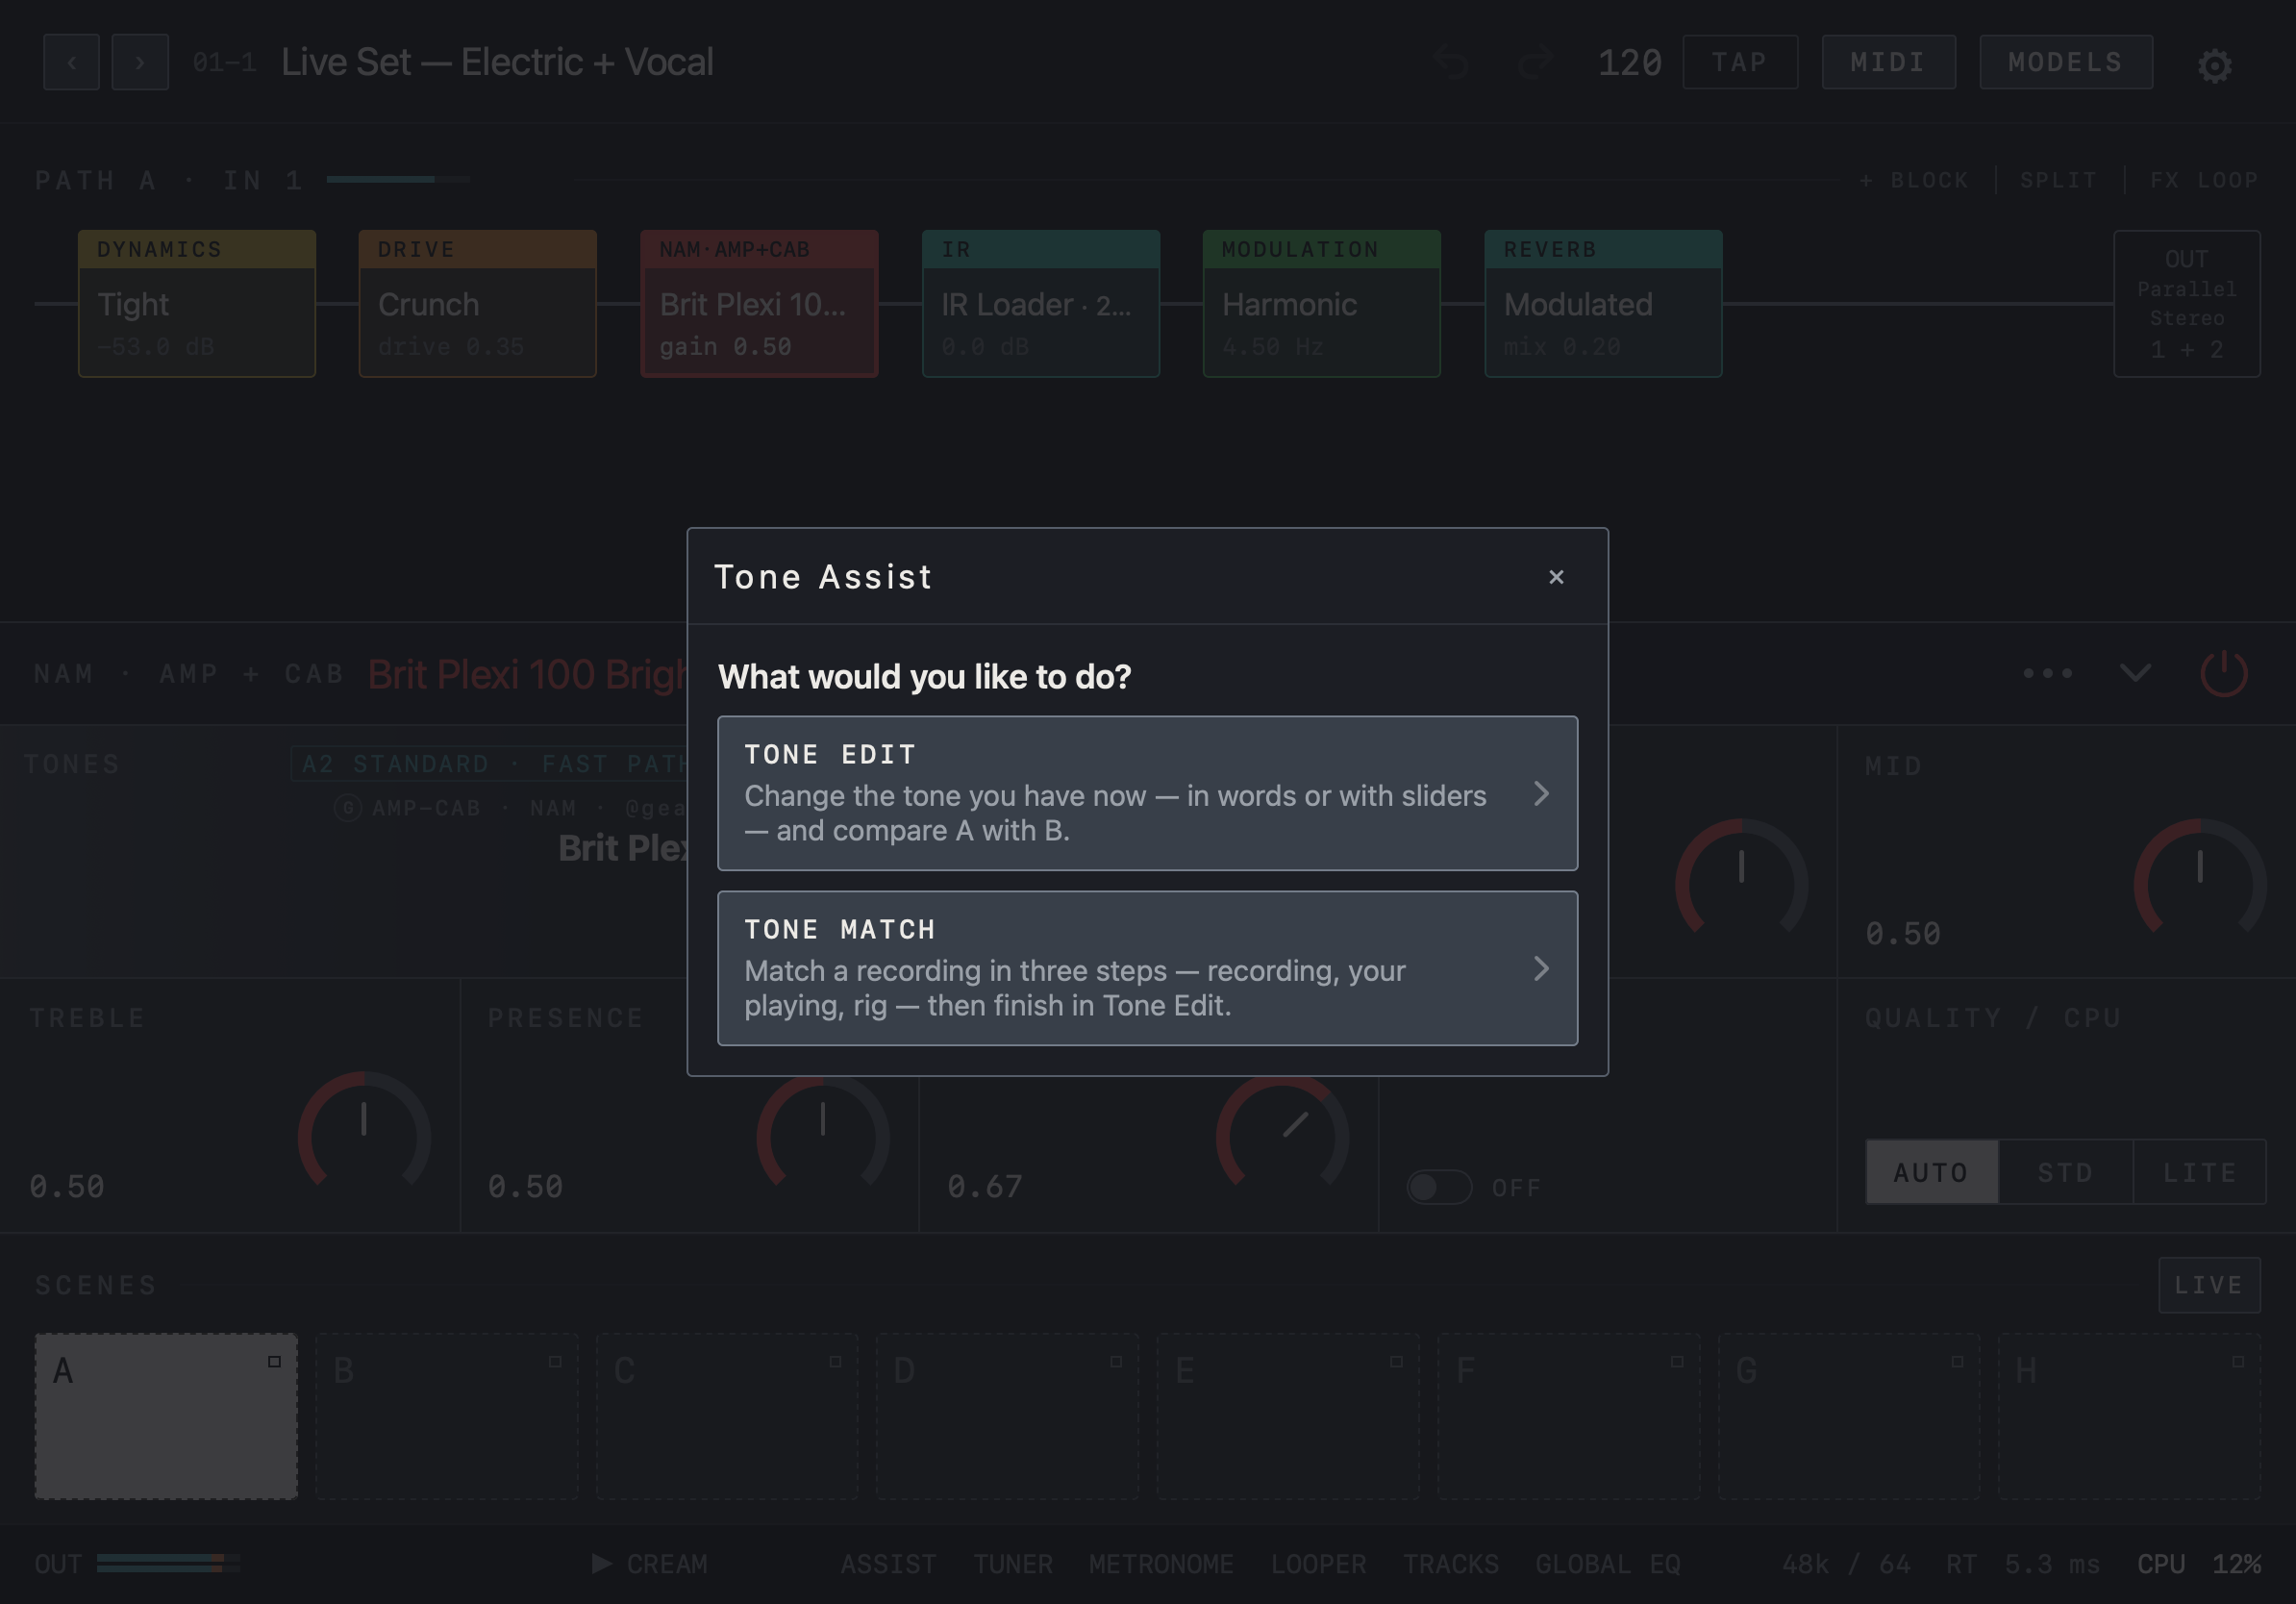2296x1604 pixels.
Task: Select the IR Loader block
Action: (x=1041, y=303)
